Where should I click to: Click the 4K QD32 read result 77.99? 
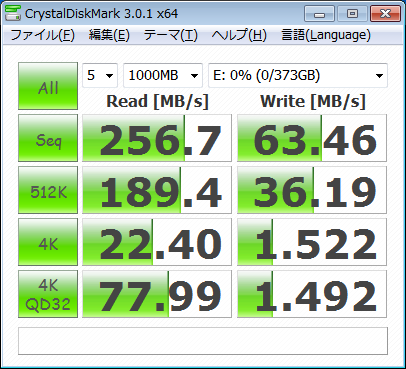pyautogui.click(x=157, y=294)
